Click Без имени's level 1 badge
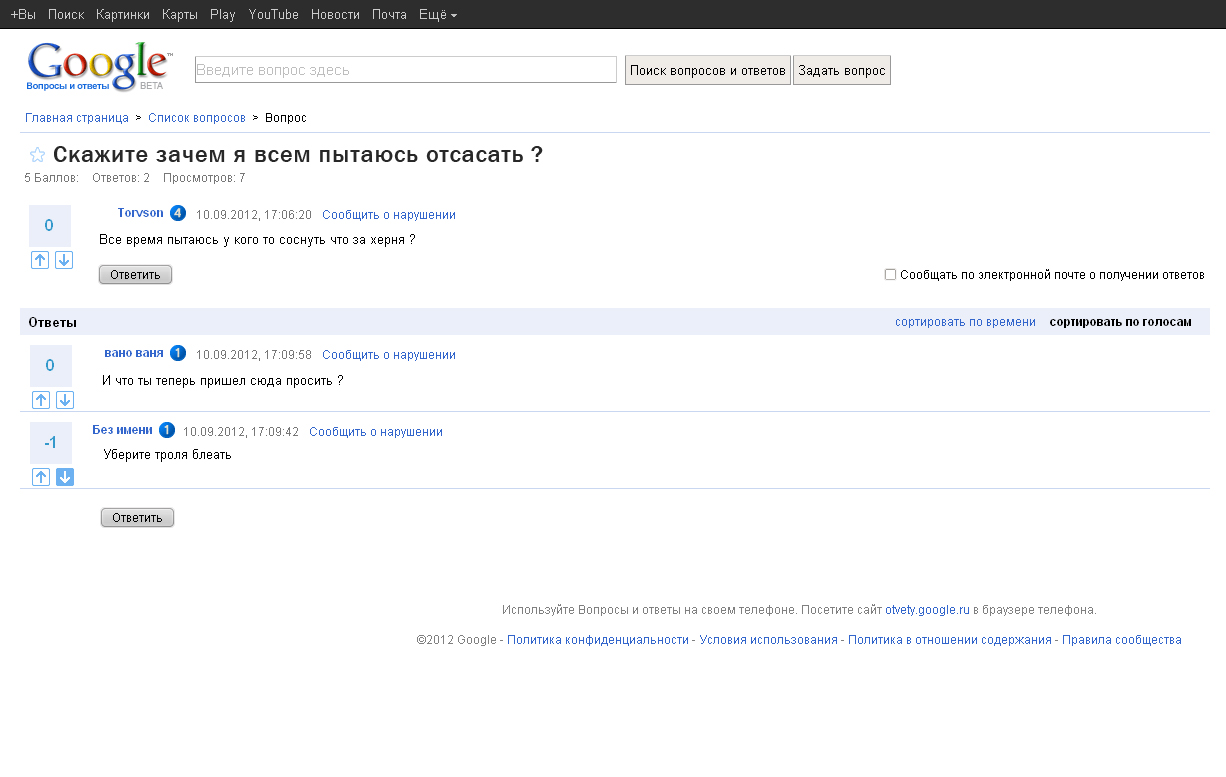The height and width of the screenshot is (777, 1226). pyautogui.click(x=167, y=430)
